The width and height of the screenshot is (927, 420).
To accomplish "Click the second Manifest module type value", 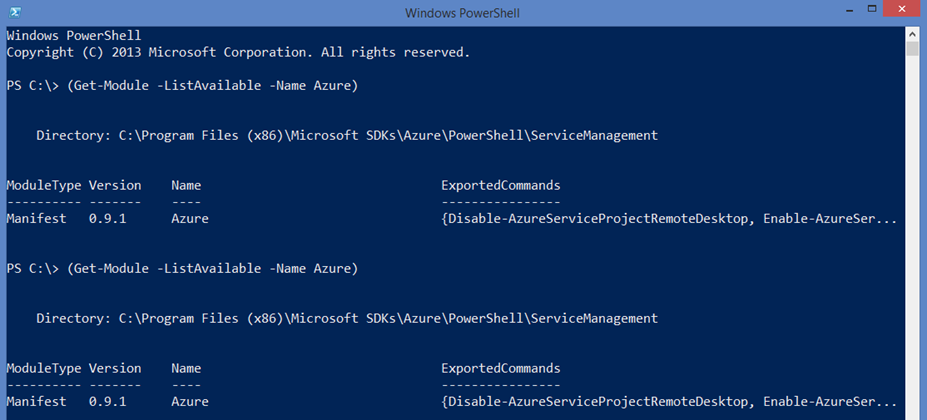I will pos(37,402).
